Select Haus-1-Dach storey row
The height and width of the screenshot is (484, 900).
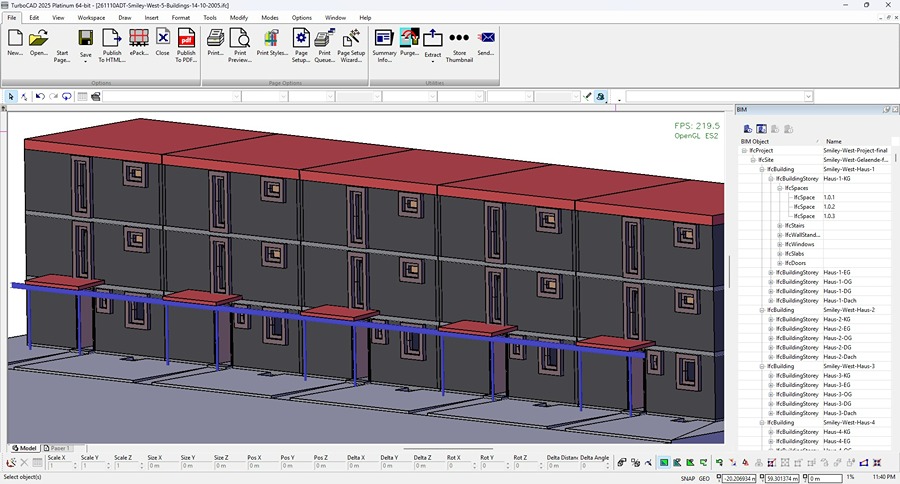coord(815,301)
